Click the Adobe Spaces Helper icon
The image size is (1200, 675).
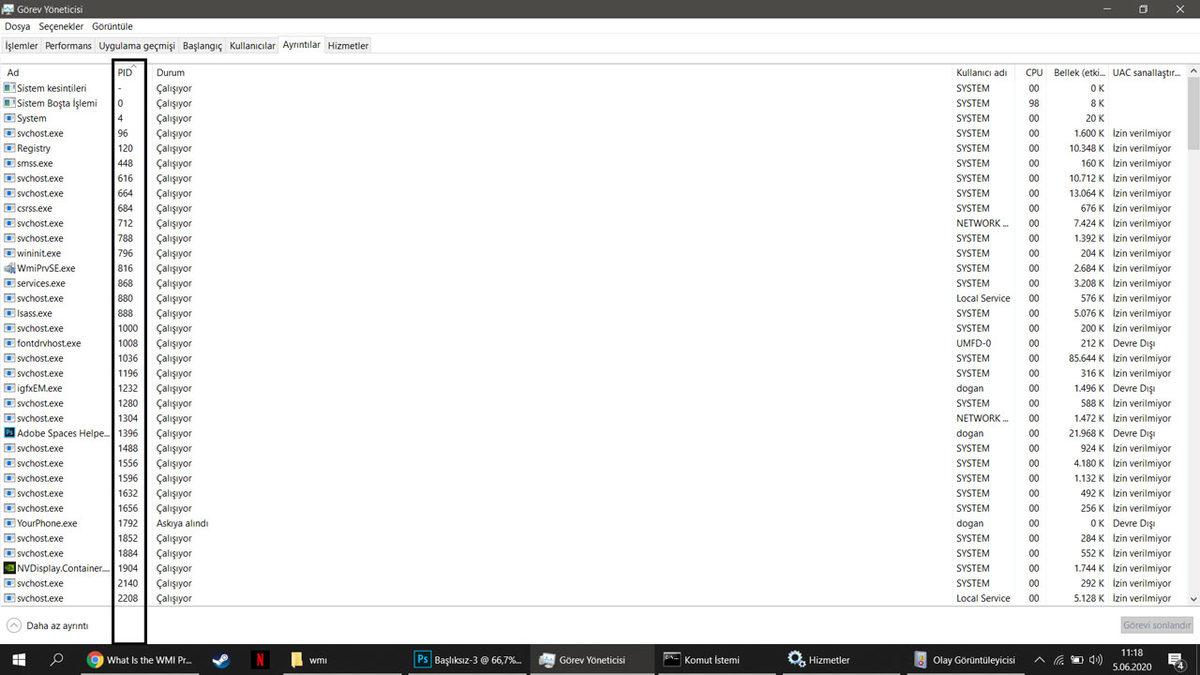pos(9,433)
